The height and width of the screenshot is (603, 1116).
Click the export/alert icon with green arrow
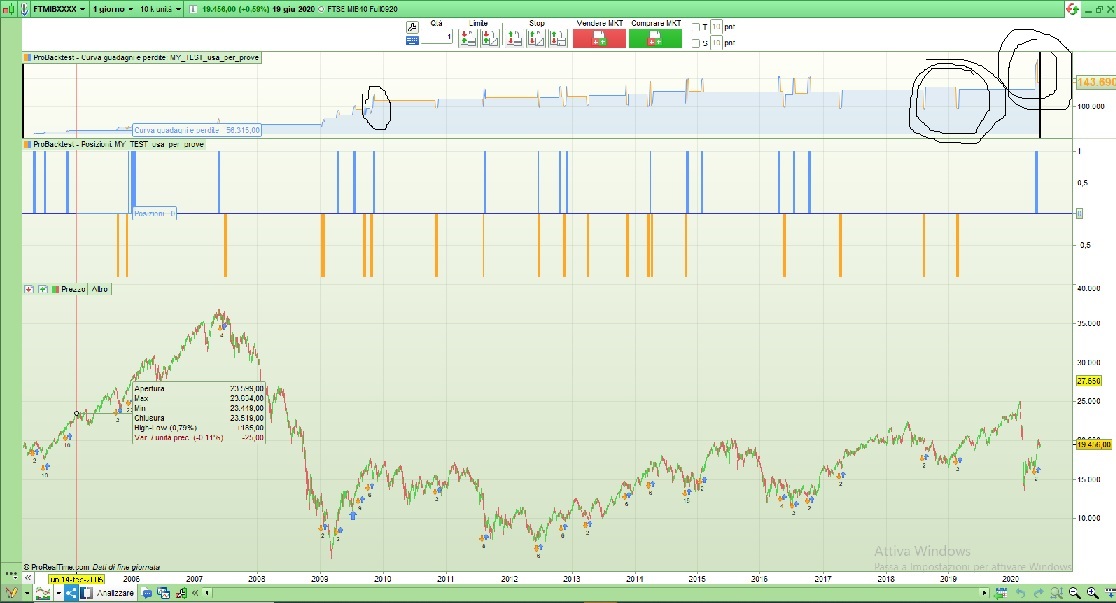[x=181, y=593]
